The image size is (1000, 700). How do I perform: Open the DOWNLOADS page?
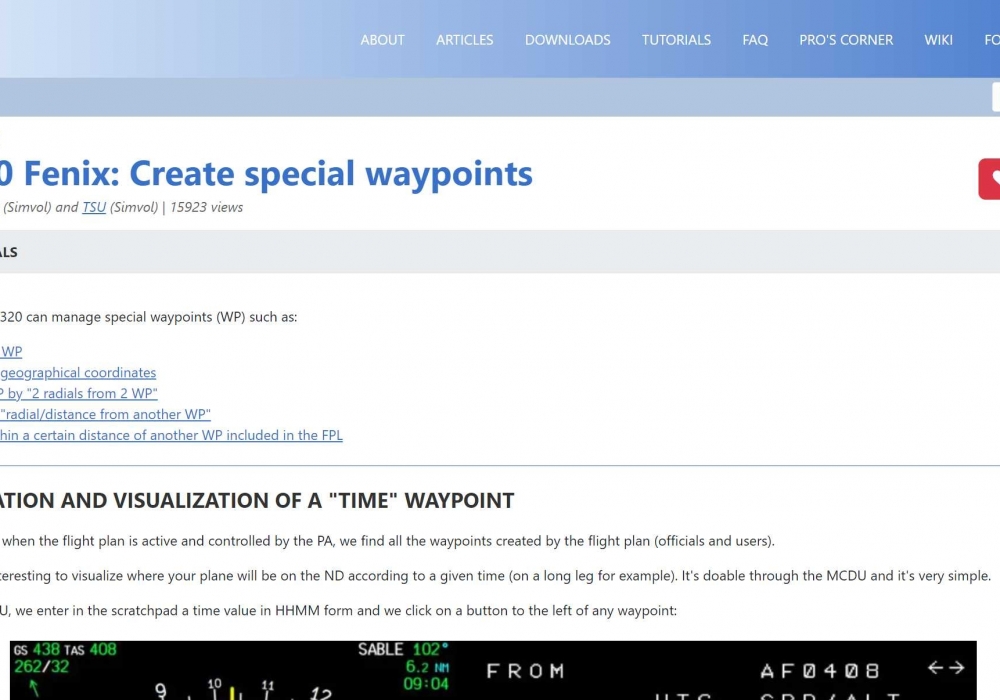[x=568, y=40]
